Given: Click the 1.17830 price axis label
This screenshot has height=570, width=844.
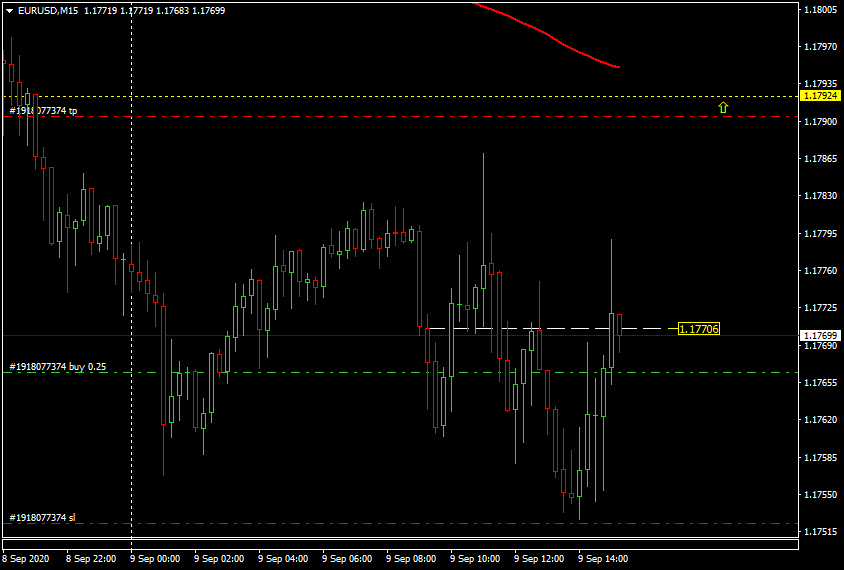Looking at the screenshot, I should [820, 196].
